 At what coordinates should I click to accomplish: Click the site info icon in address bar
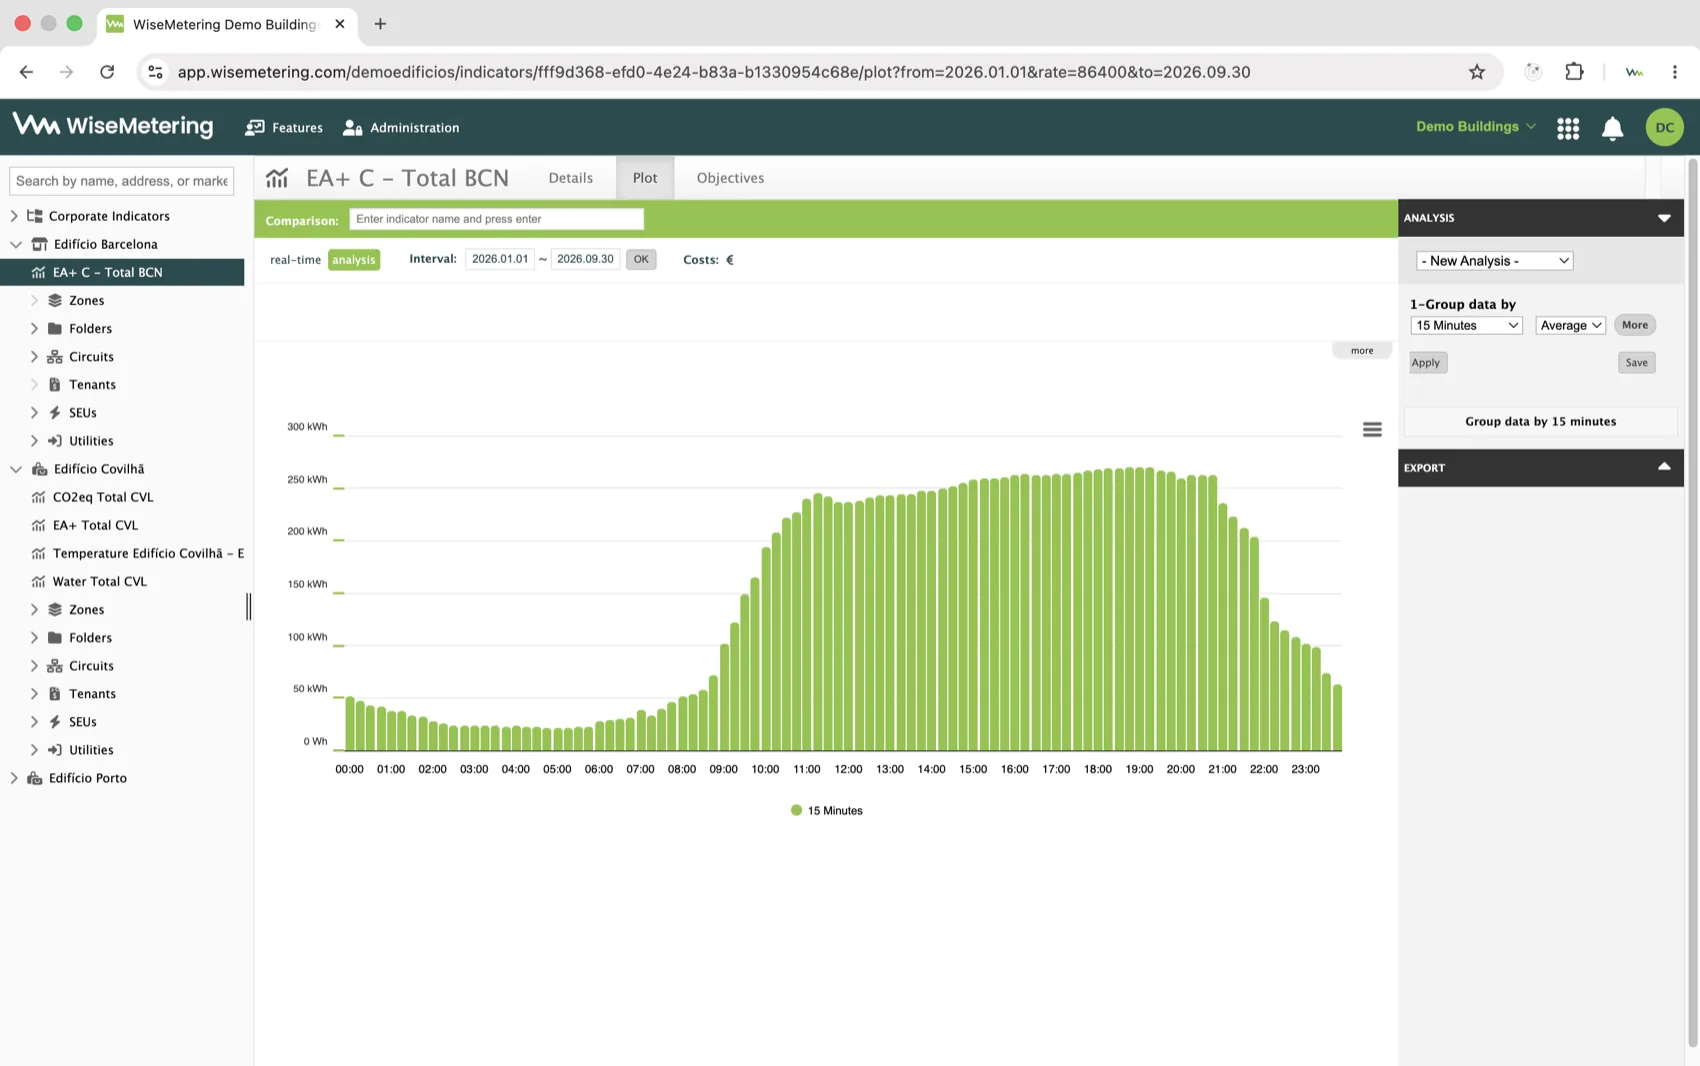click(155, 72)
